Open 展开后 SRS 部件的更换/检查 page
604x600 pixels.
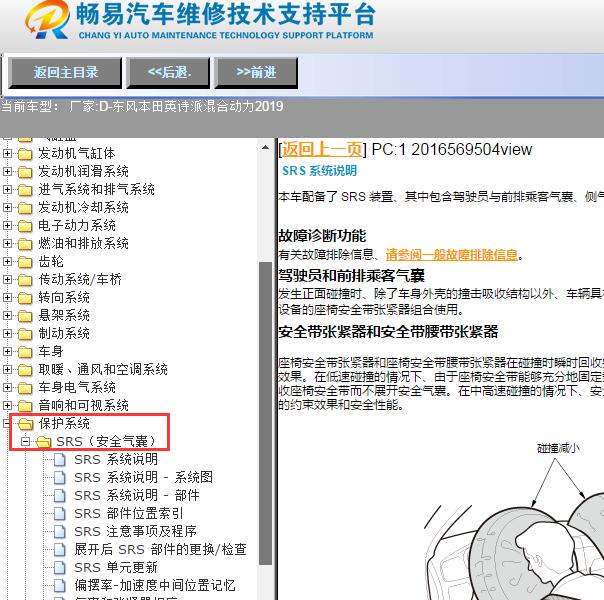click(160, 550)
